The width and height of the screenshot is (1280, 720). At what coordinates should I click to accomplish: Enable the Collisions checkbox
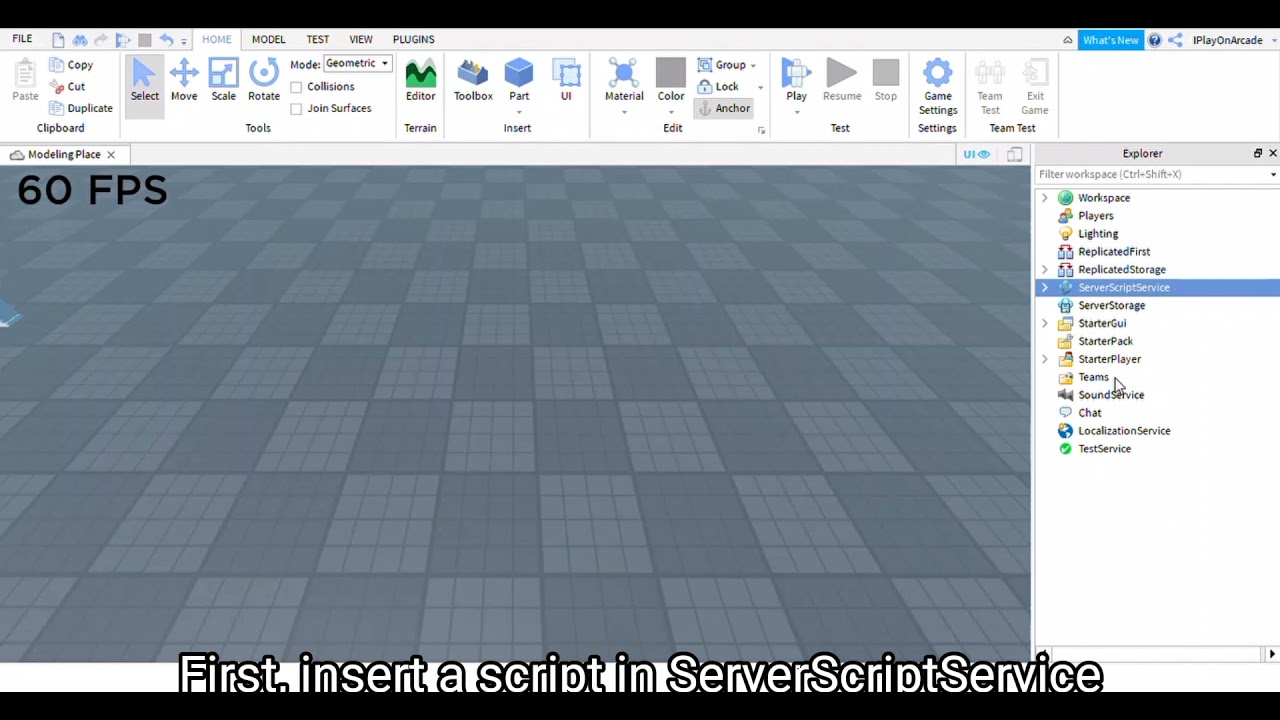click(x=296, y=87)
